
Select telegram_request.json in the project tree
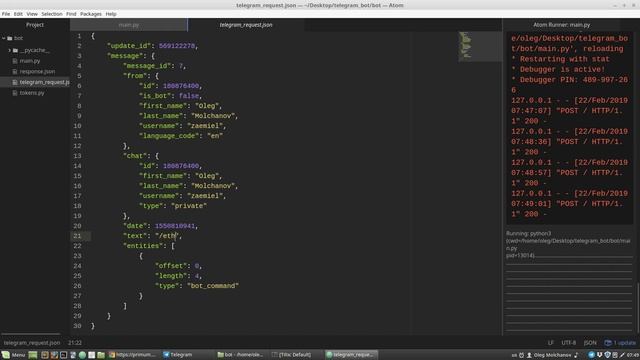tap(44, 82)
